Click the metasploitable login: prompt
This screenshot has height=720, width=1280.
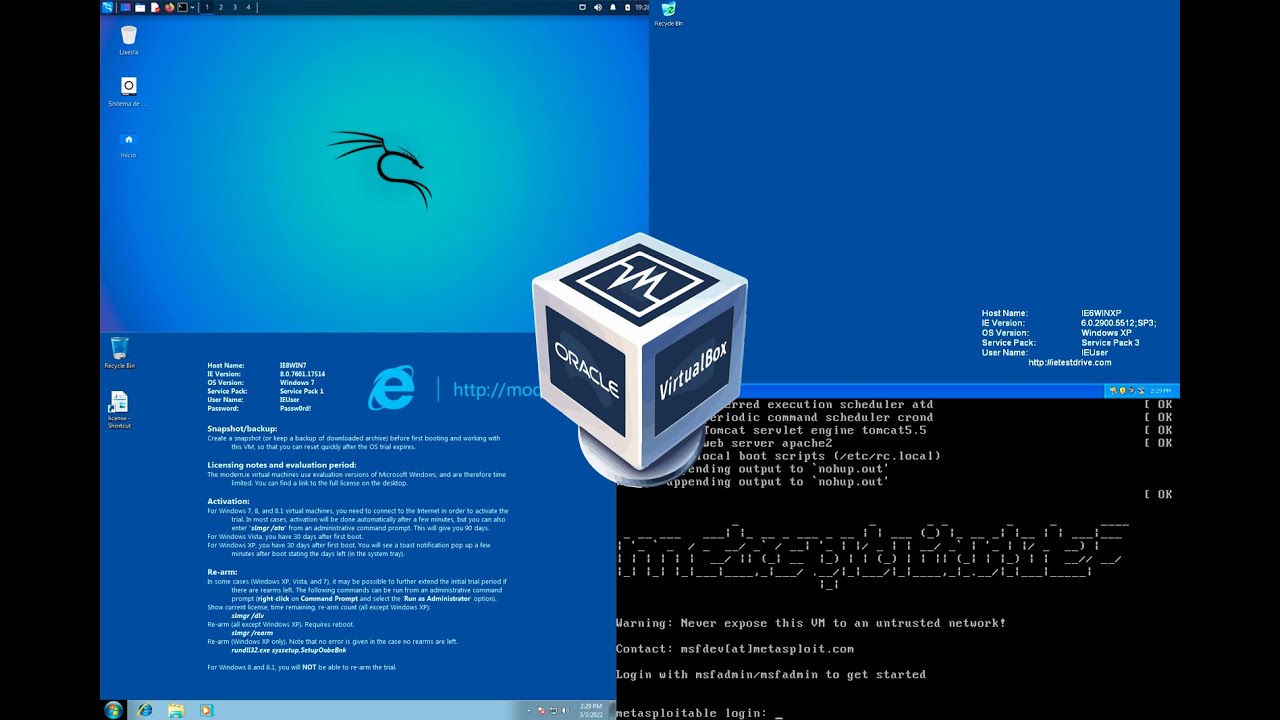[x=692, y=713]
